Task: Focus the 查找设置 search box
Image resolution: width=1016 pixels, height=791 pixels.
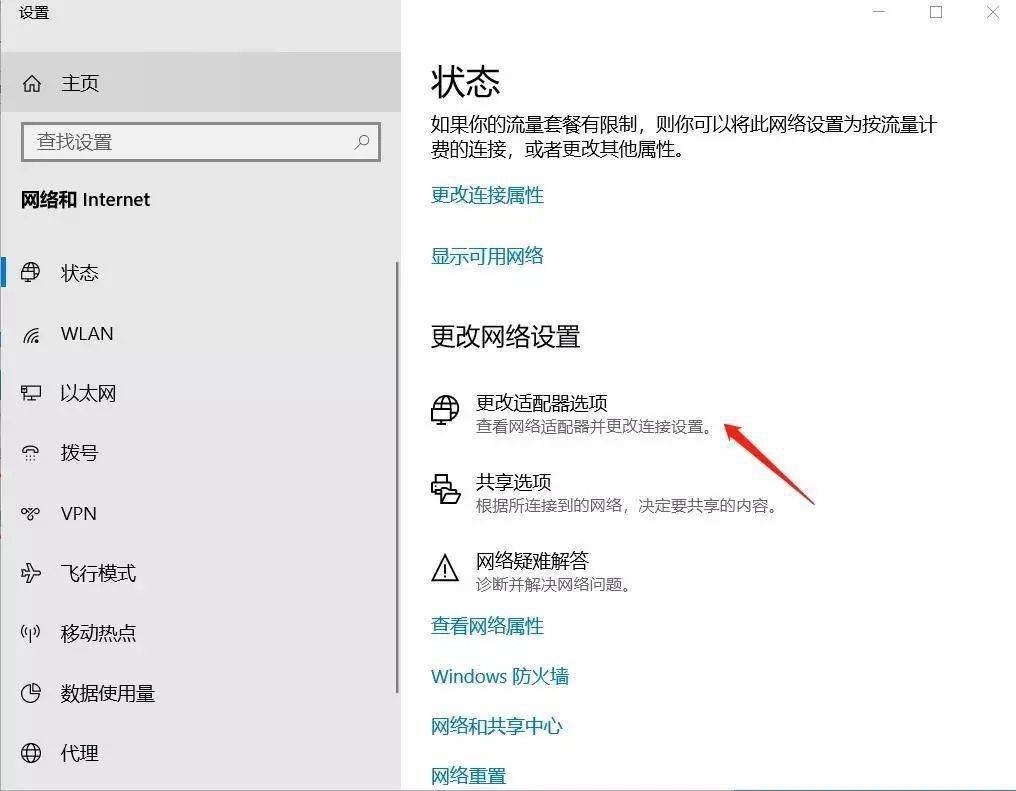Action: pos(201,142)
